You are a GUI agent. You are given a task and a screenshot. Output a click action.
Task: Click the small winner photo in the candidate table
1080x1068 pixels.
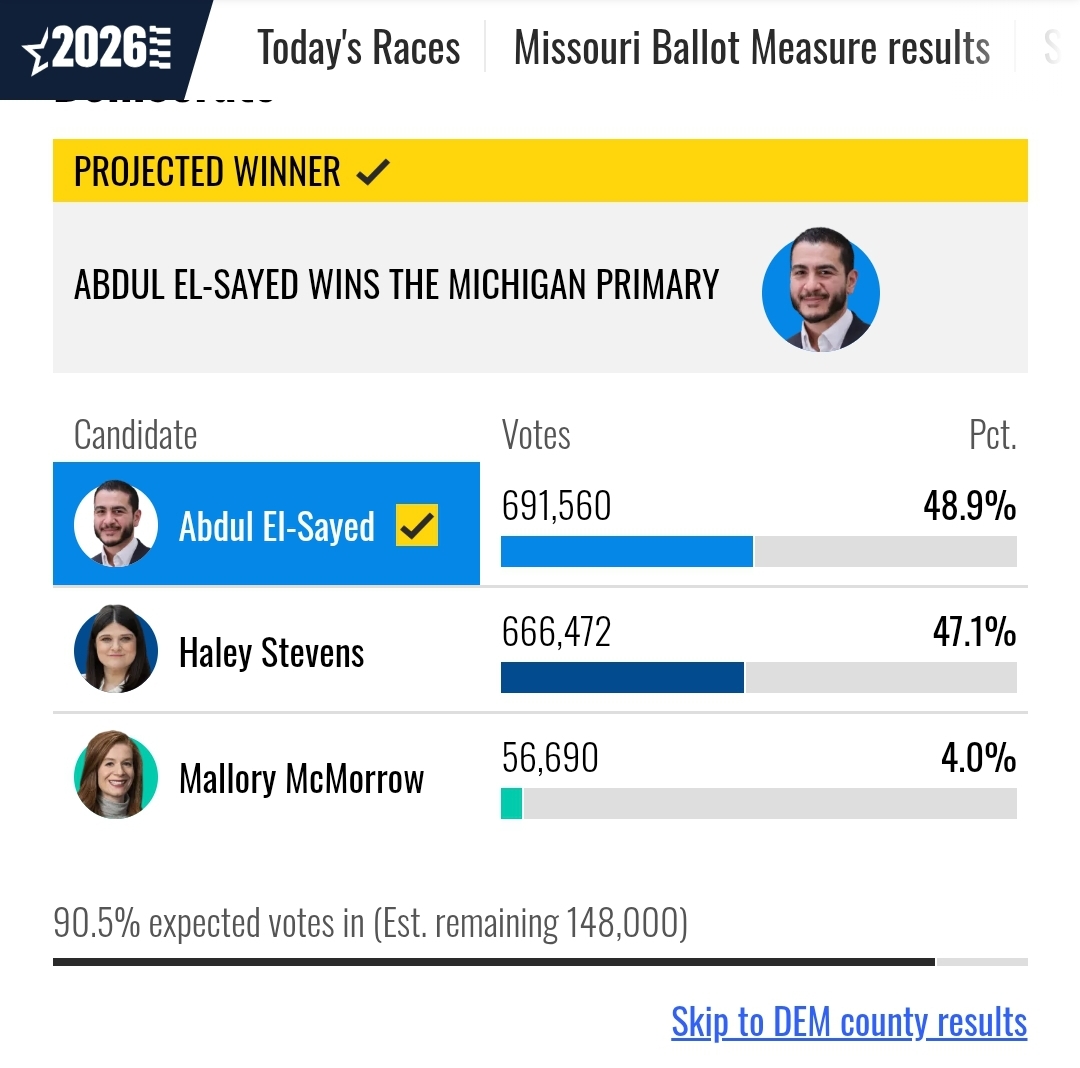(x=116, y=523)
